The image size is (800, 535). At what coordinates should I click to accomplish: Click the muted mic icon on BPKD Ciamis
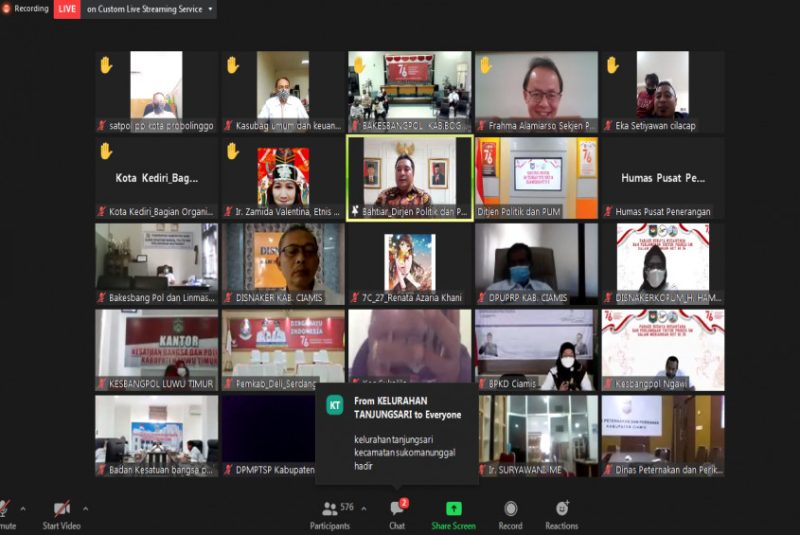pyautogui.click(x=482, y=384)
